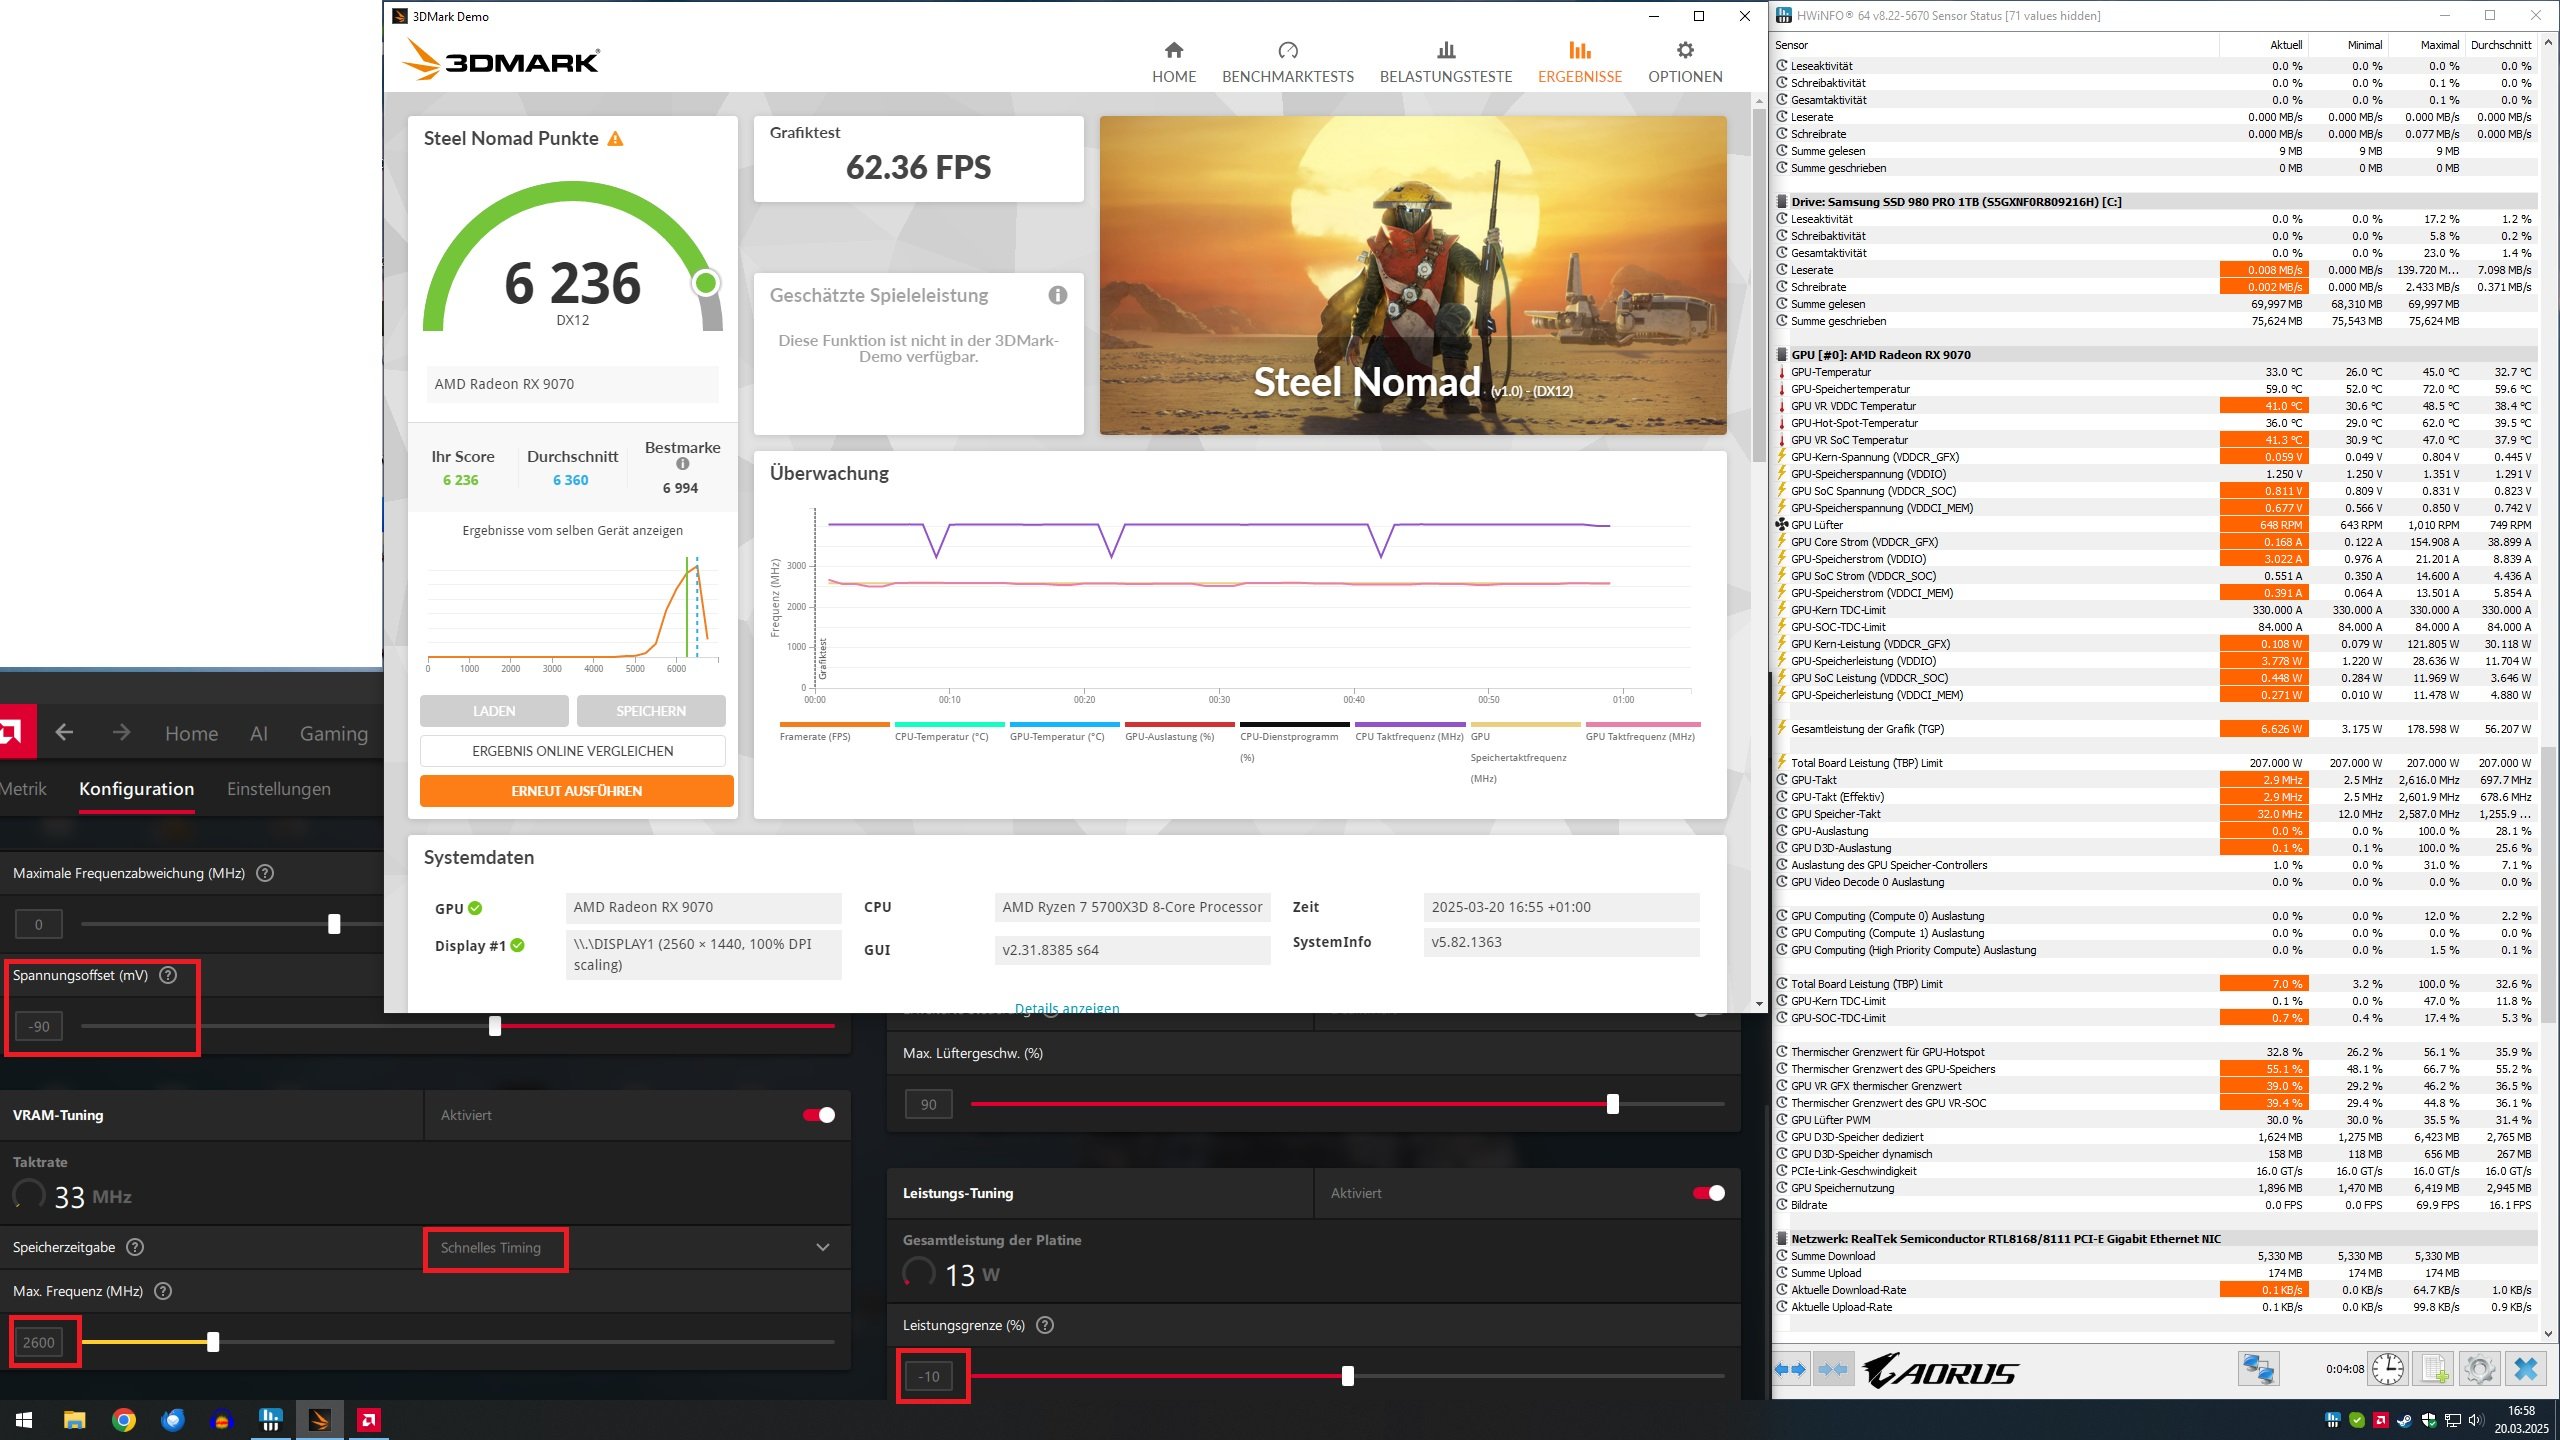The height and width of the screenshot is (1440, 2560).
Task: Switch to the Einstellungen tab in Adrenalin
Action: pos(278,789)
